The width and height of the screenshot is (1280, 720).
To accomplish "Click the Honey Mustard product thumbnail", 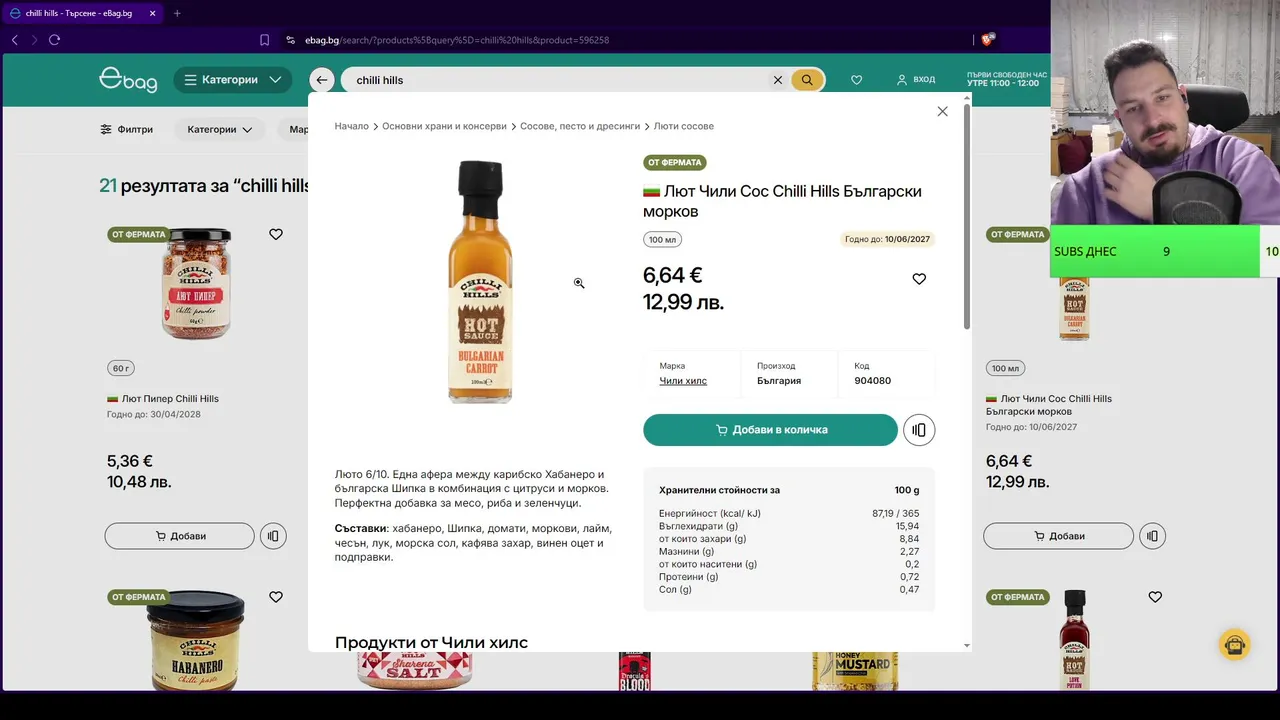I will (855, 670).
